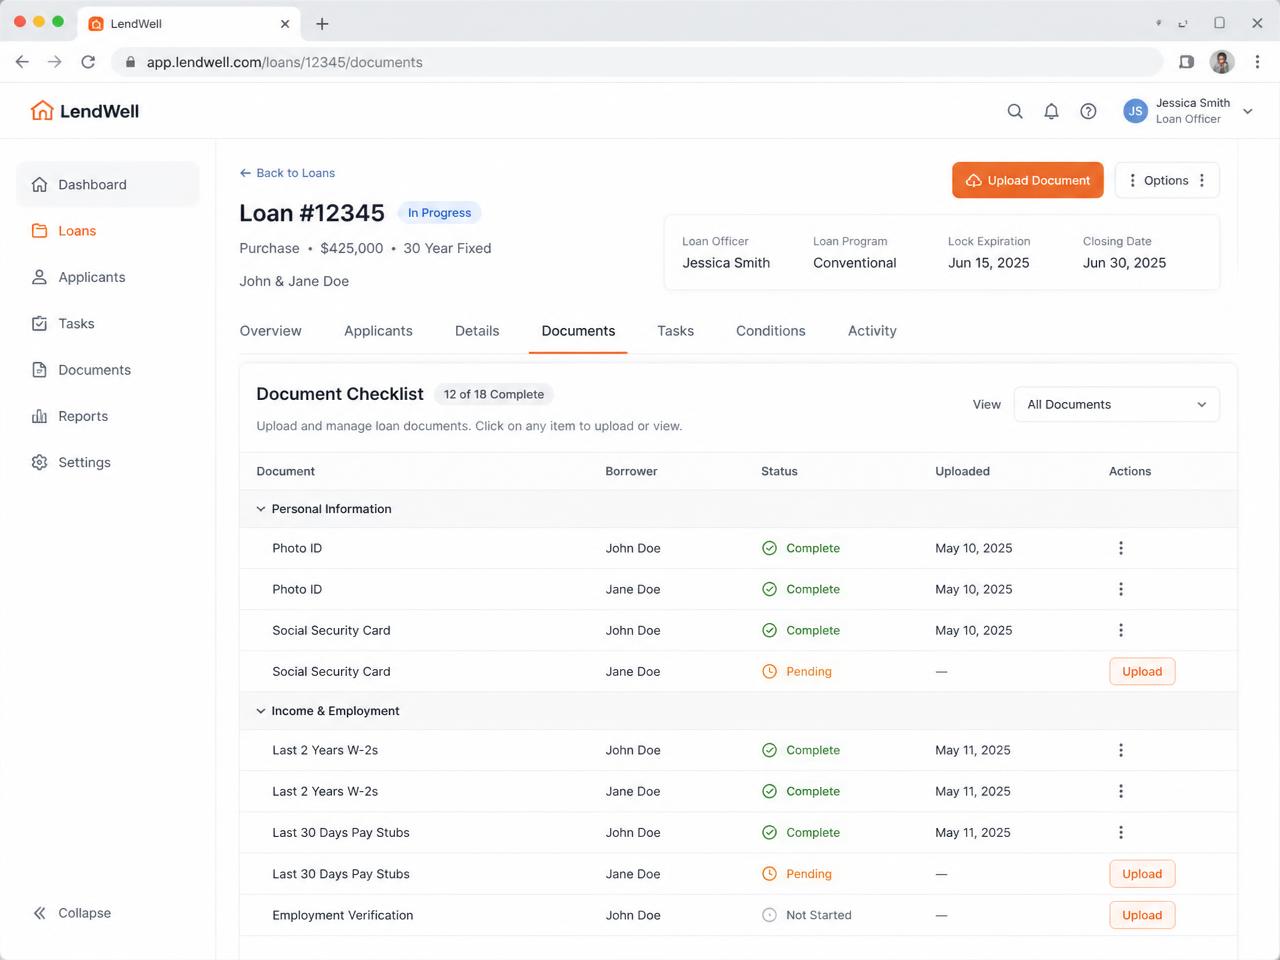Click Jun 30, 2025 closing date
This screenshot has height=960, width=1280.
pos(1124,263)
